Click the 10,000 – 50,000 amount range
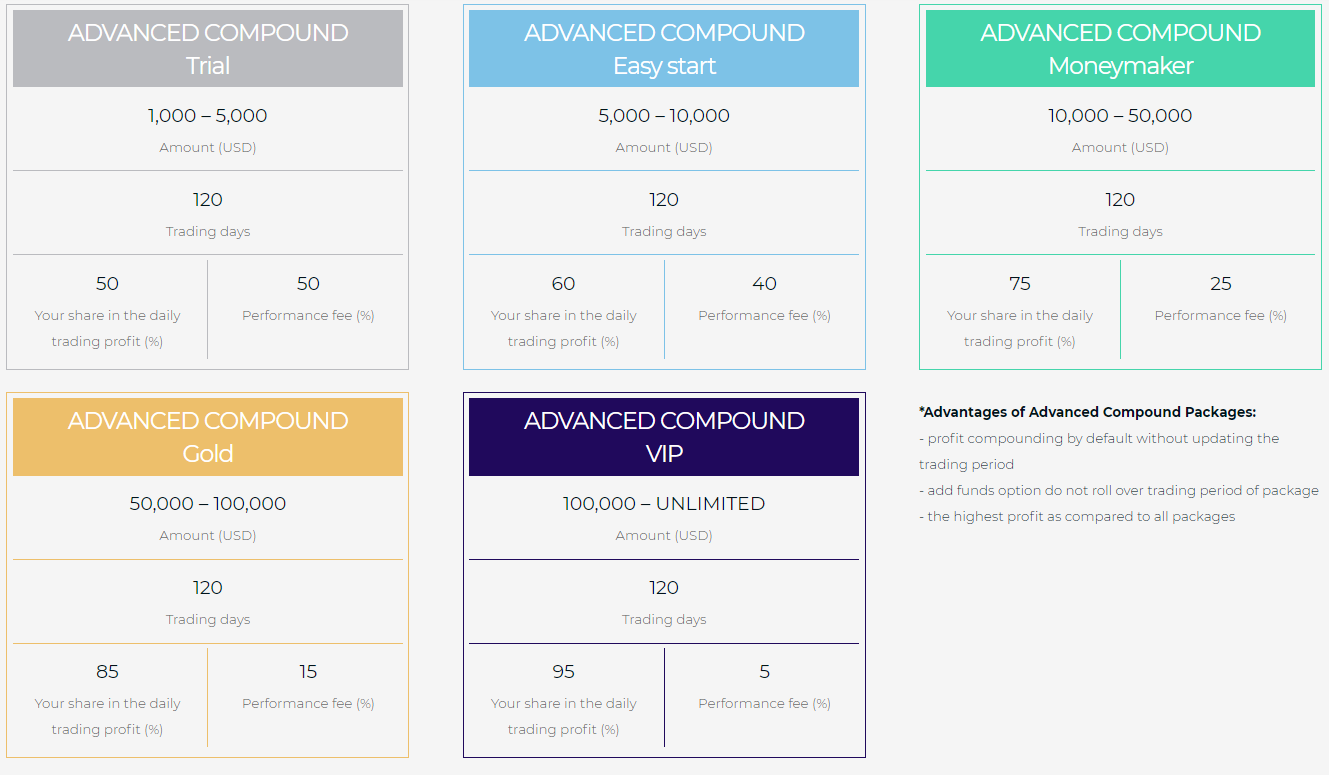 [x=1120, y=116]
